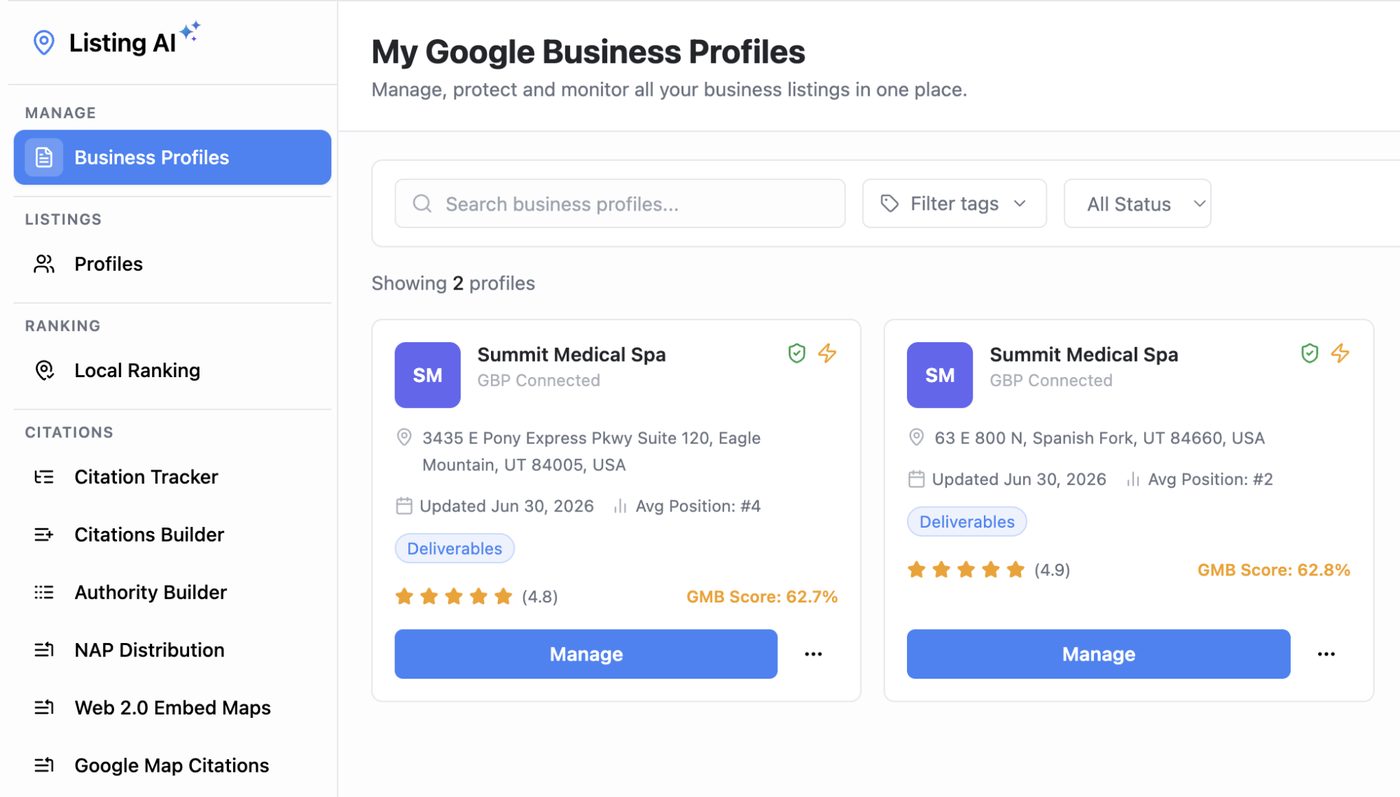Manage the Eagle Mountain Summit Medical Spa
The image size is (1400, 797).
(586, 654)
